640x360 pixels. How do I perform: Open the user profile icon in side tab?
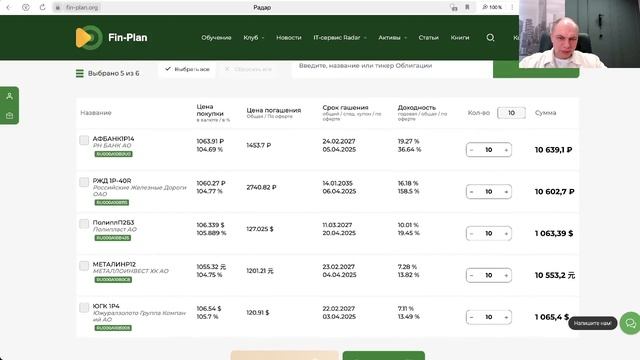pyautogui.click(x=9, y=96)
